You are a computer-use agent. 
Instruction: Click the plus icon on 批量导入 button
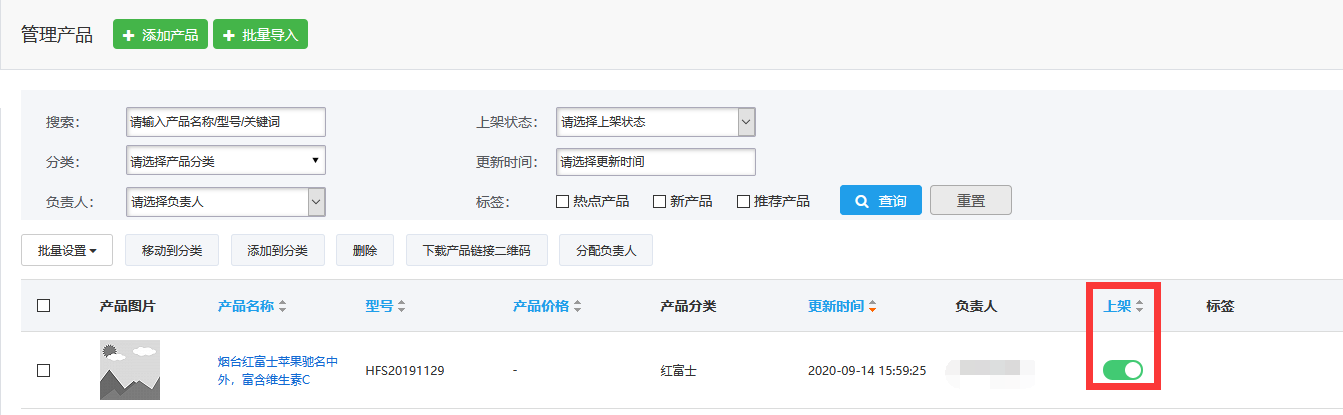(228, 35)
